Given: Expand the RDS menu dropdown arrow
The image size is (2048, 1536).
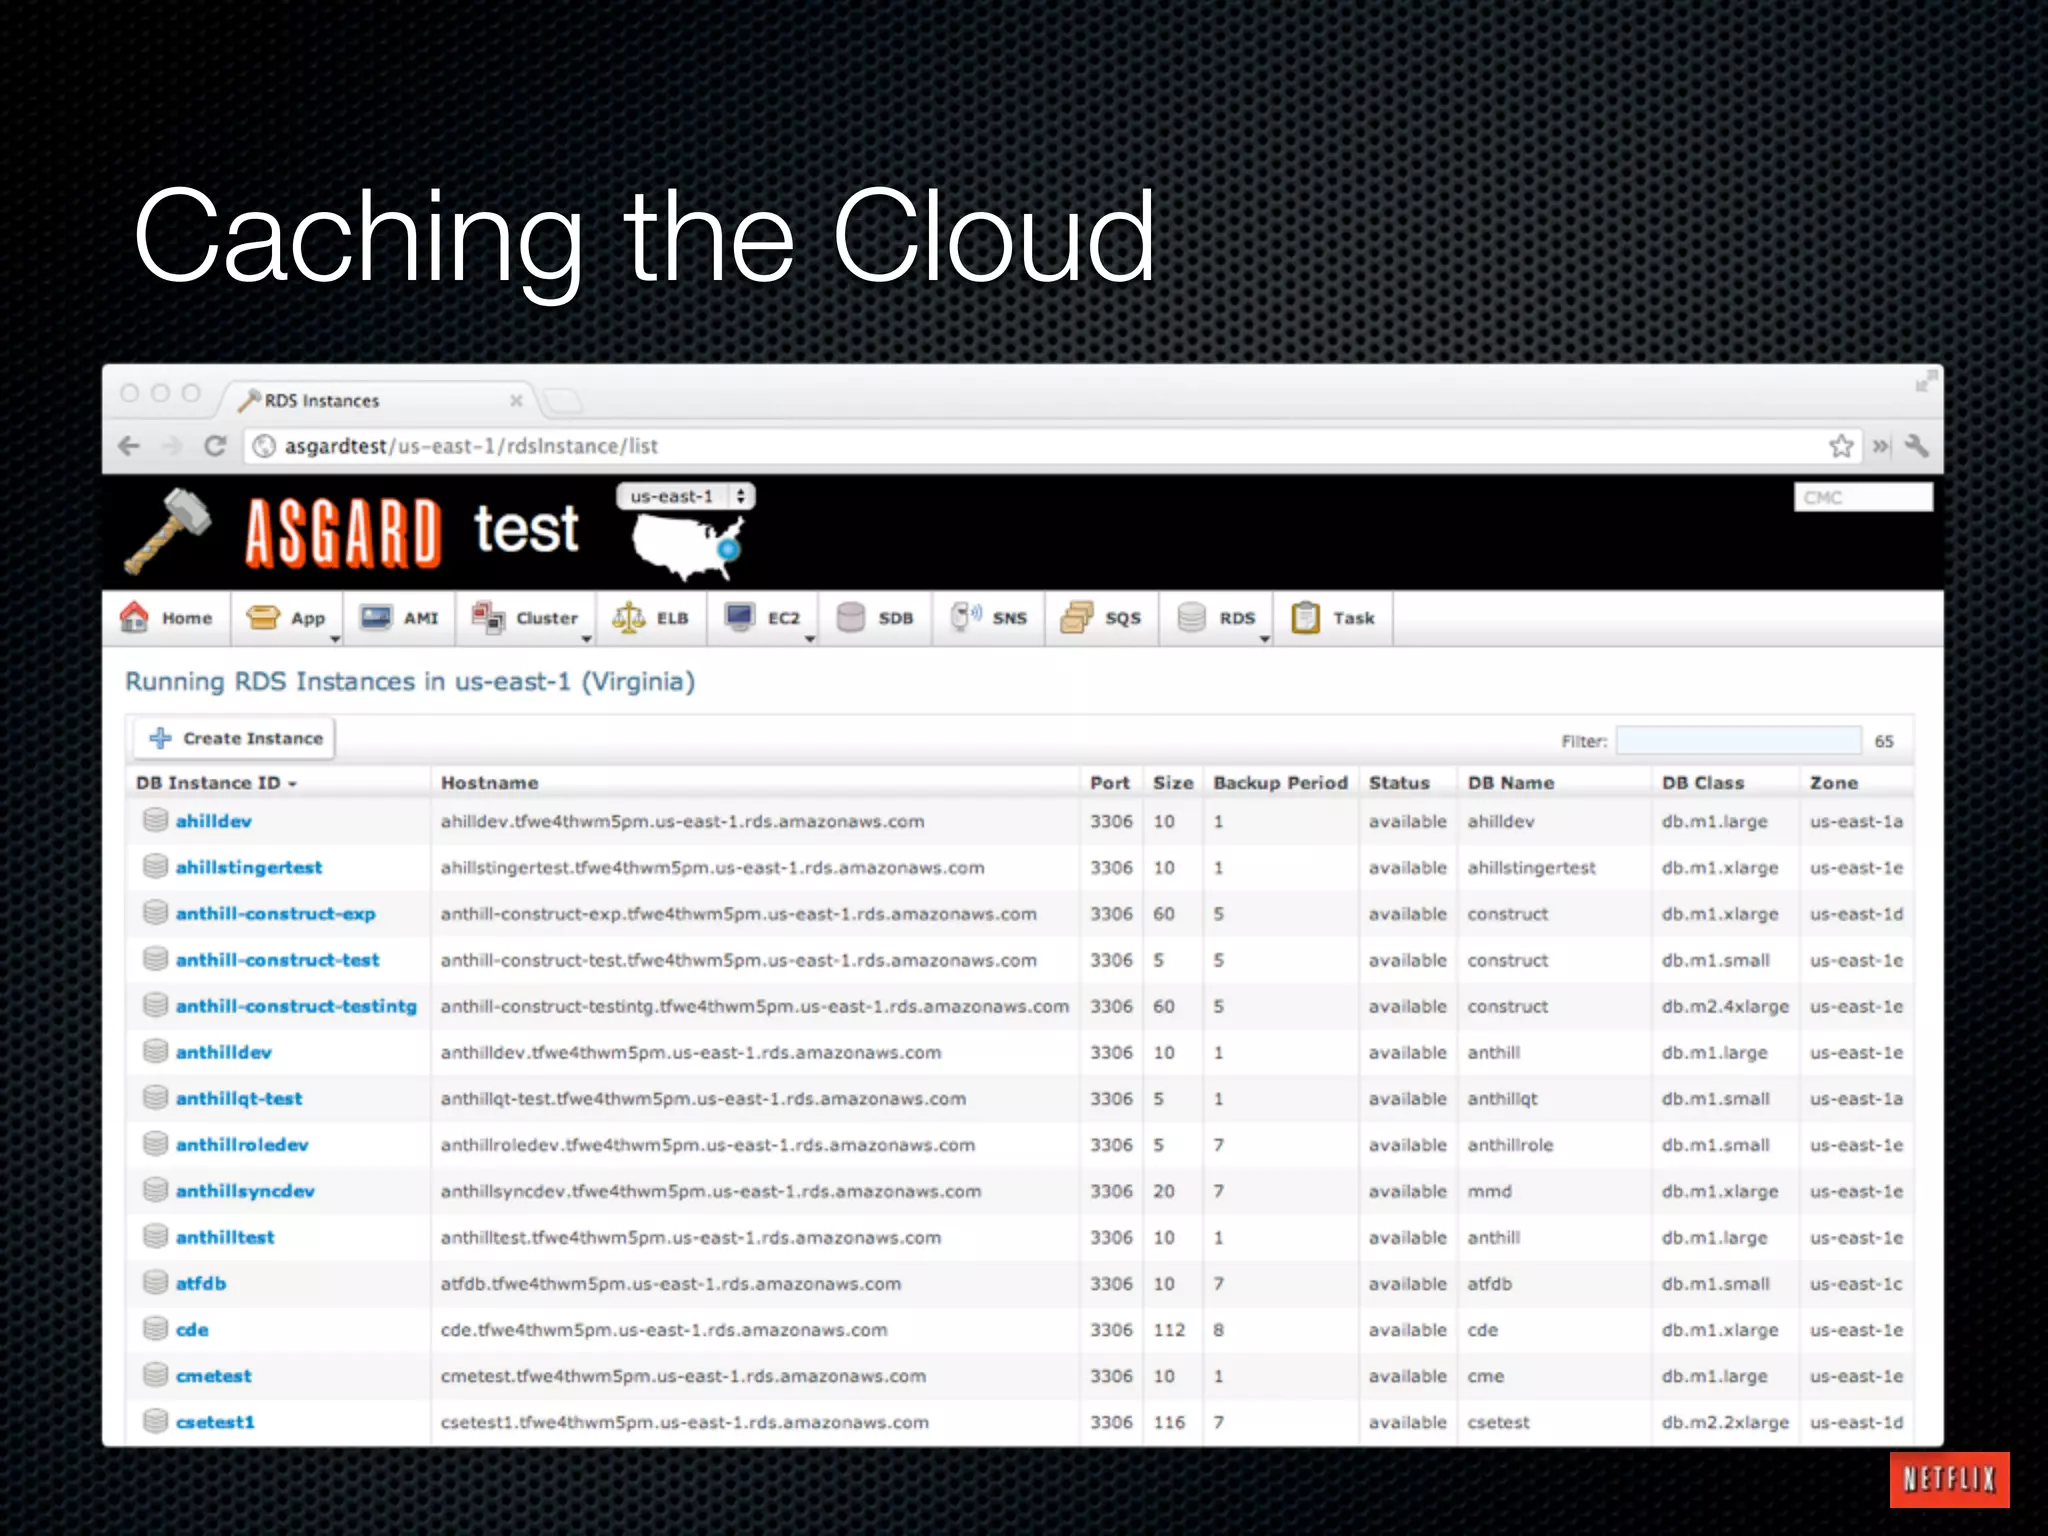Looking at the screenshot, I should point(1264,638).
